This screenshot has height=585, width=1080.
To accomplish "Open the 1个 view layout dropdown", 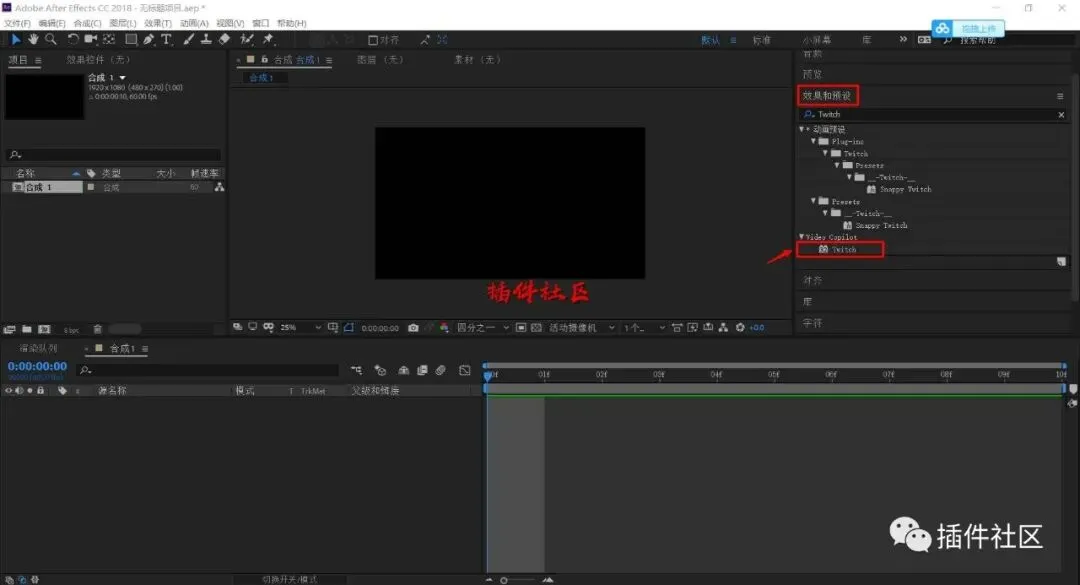I will click(x=644, y=328).
